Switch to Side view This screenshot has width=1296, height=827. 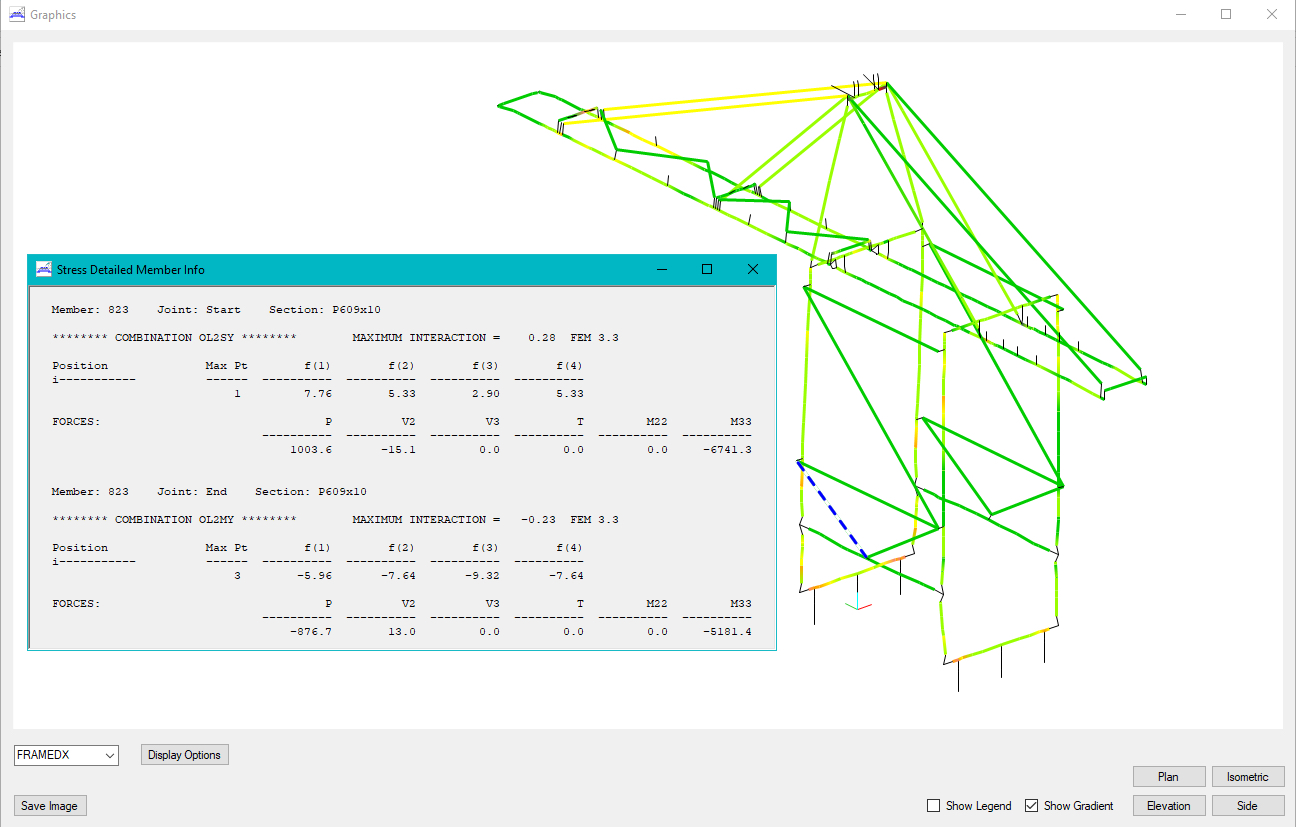pyautogui.click(x=1247, y=806)
